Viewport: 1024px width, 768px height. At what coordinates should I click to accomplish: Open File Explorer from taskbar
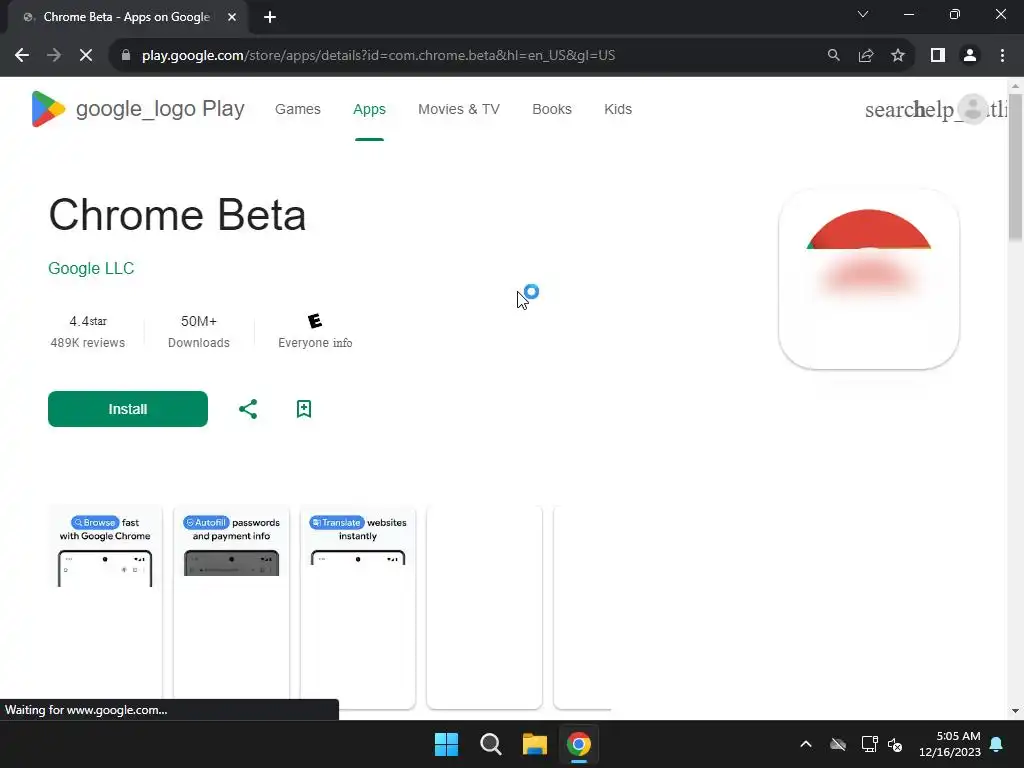click(535, 744)
